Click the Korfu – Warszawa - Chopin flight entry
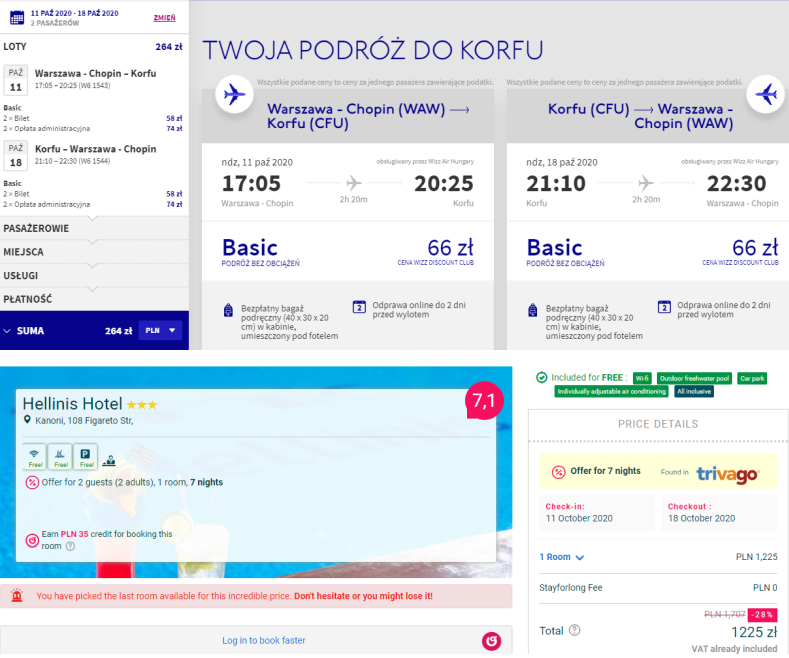The image size is (789, 658). point(95,154)
